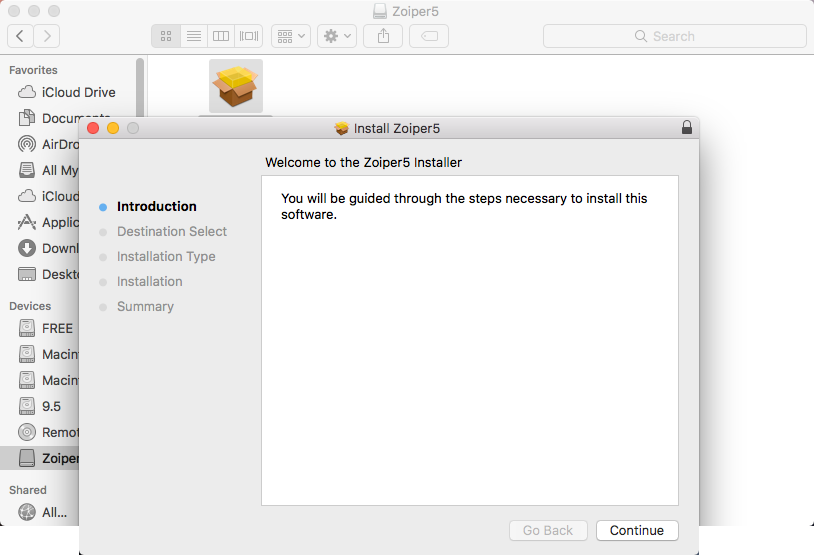Open the Zoiper5 package icon in Finder
Screen dimensions: 814x555
[x=236, y=86]
